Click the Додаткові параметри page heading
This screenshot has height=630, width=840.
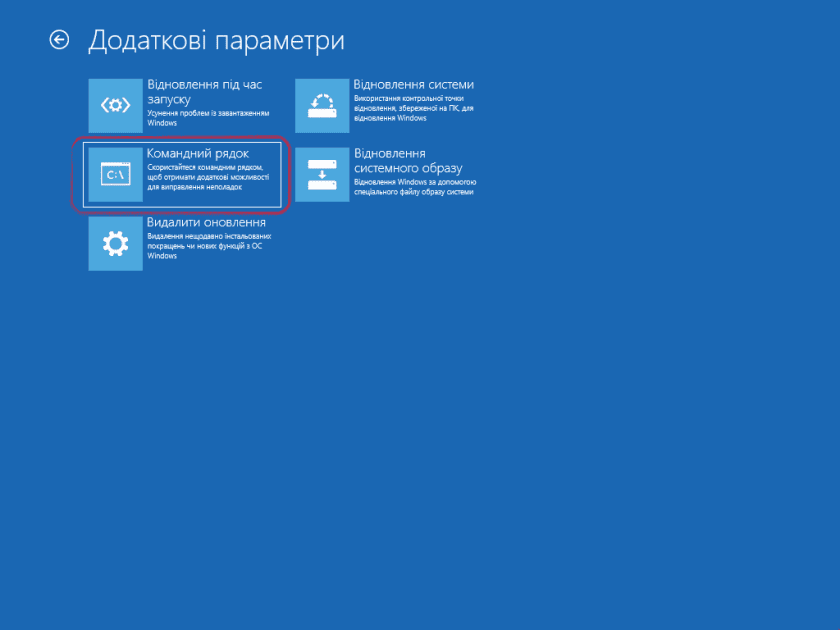pos(216,40)
